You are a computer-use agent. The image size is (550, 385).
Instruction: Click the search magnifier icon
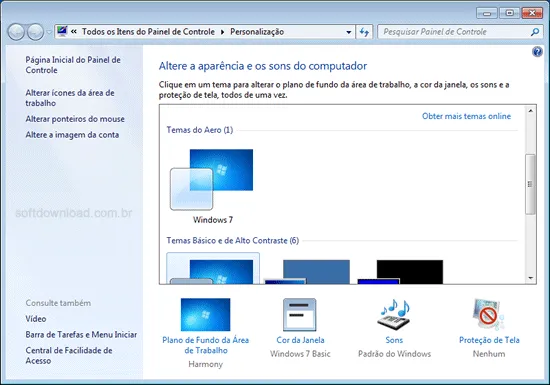pos(535,32)
